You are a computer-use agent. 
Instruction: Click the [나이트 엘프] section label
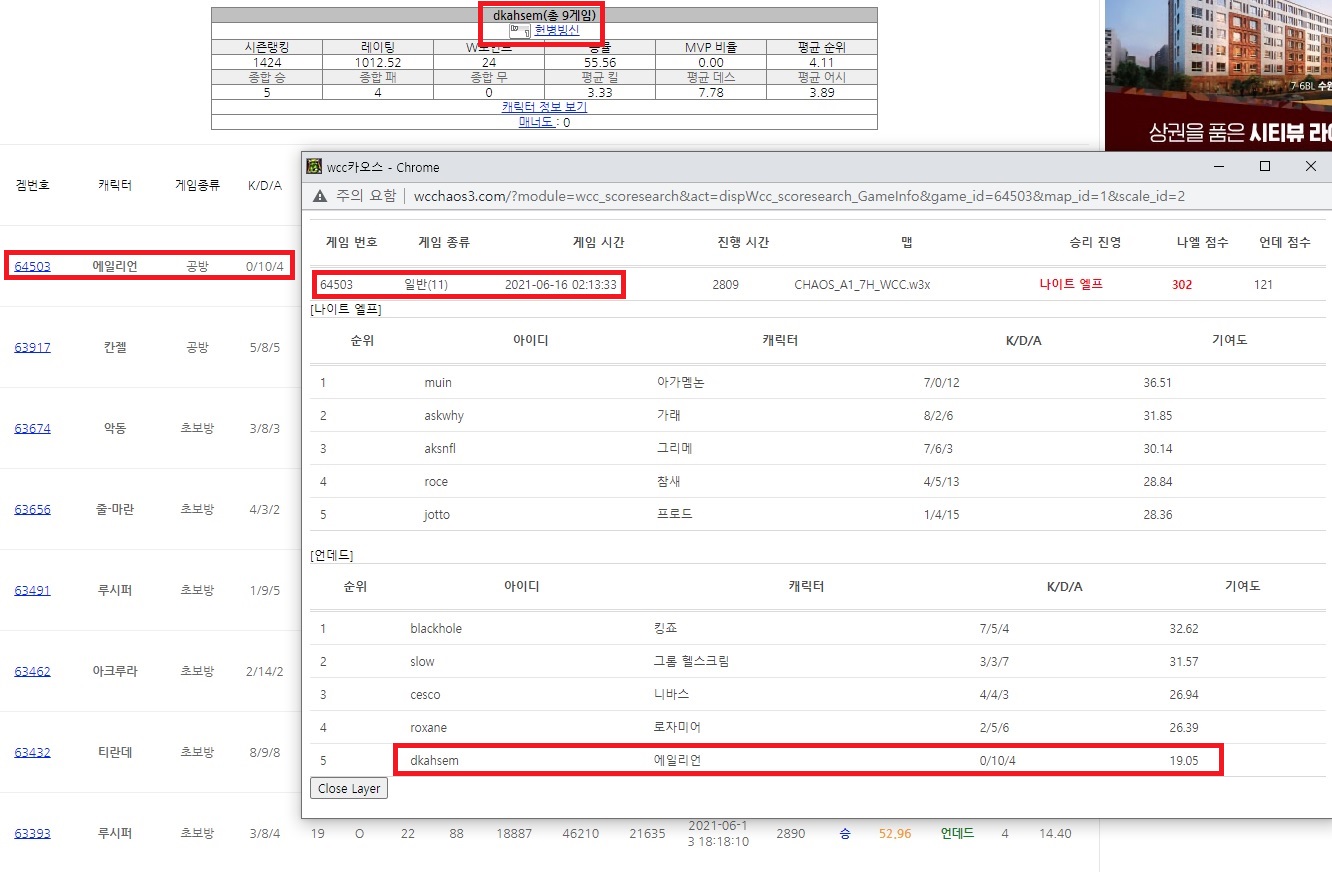(346, 309)
